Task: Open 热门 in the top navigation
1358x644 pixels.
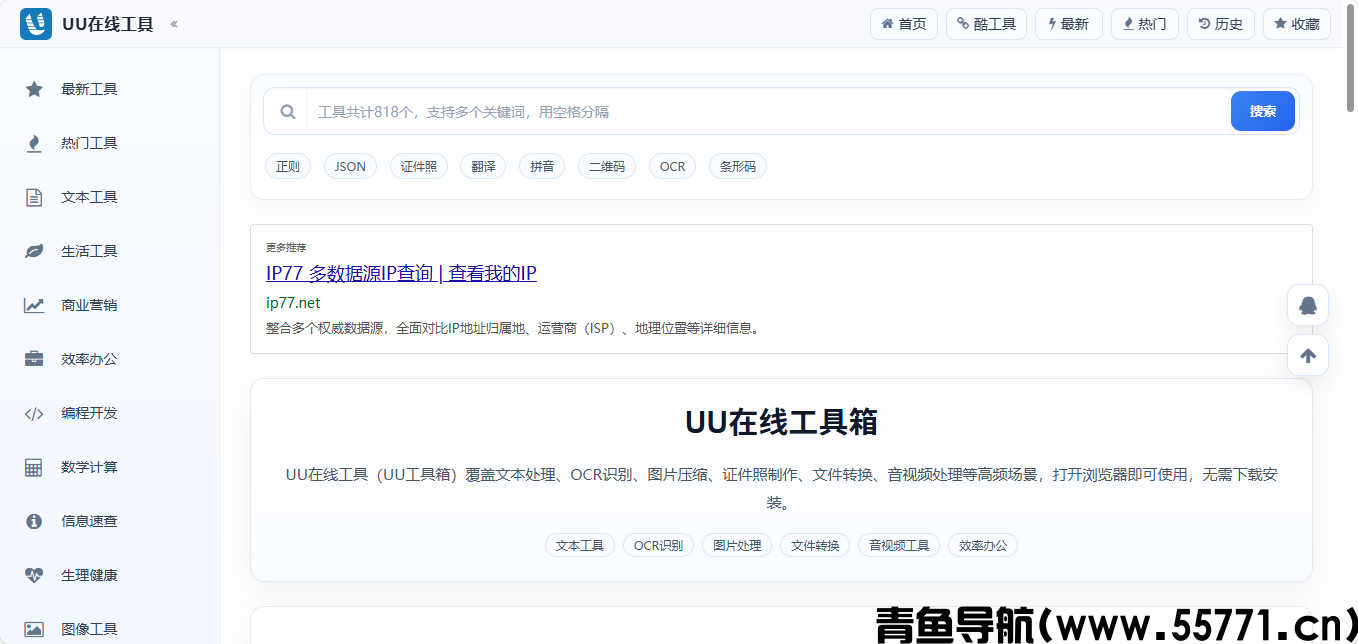Action: 1145,24
